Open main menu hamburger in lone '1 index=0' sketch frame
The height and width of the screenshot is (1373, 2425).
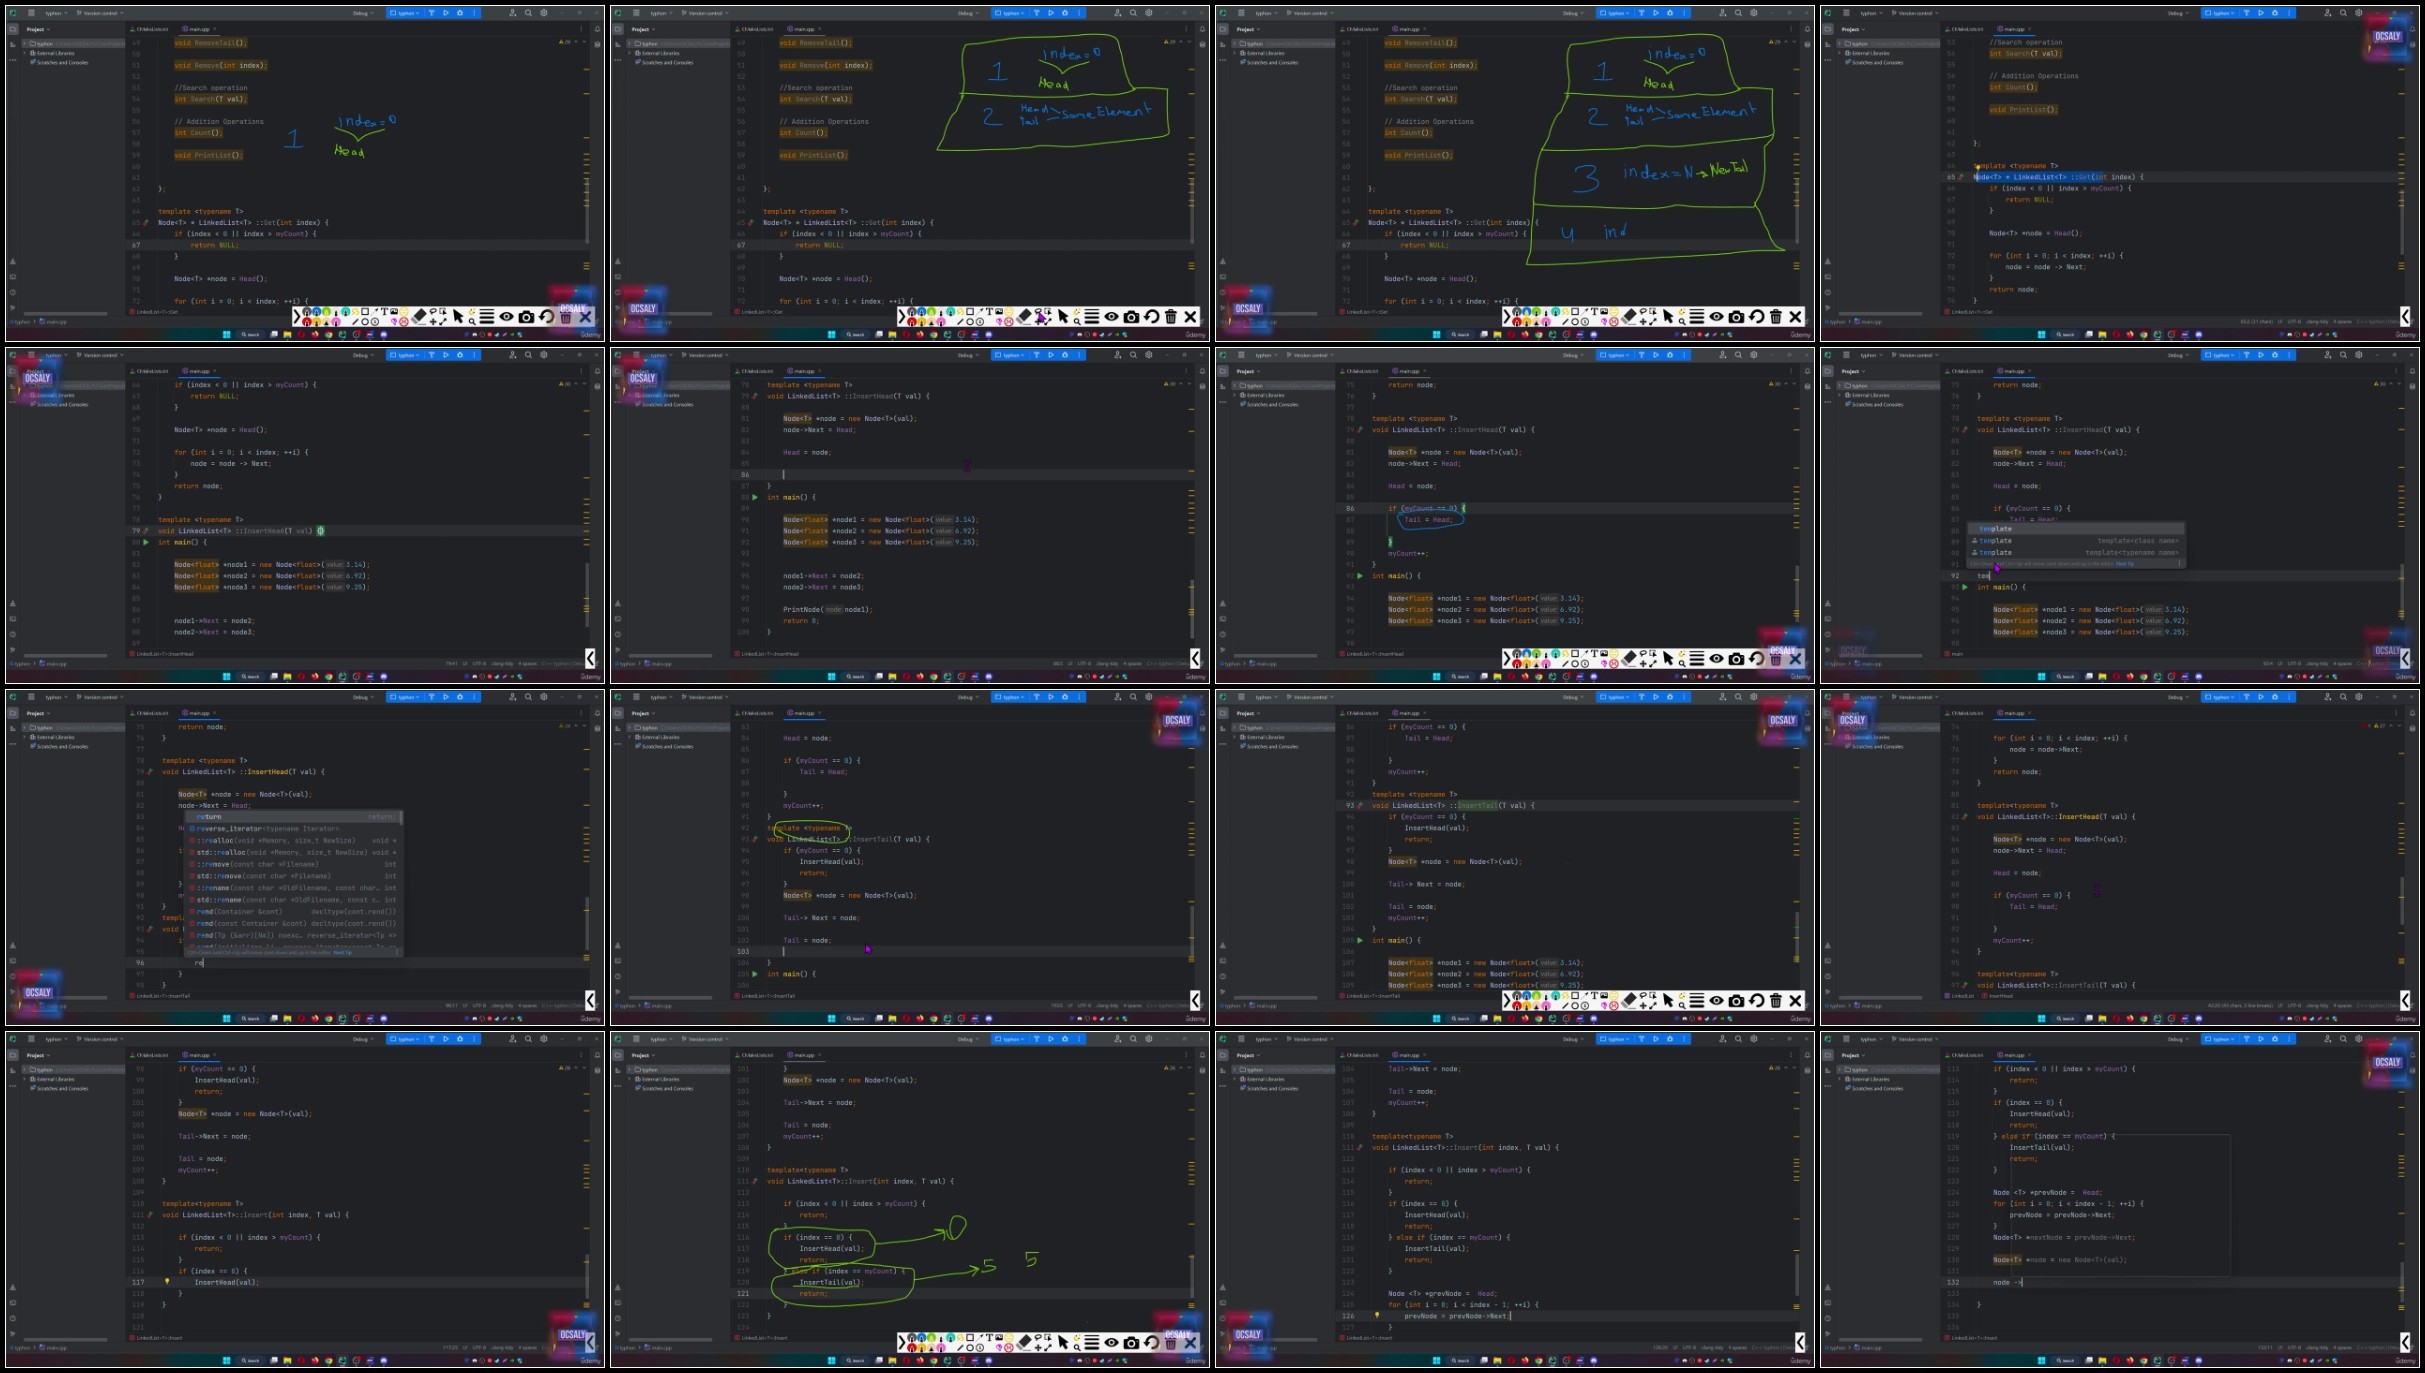click(31, 13)
